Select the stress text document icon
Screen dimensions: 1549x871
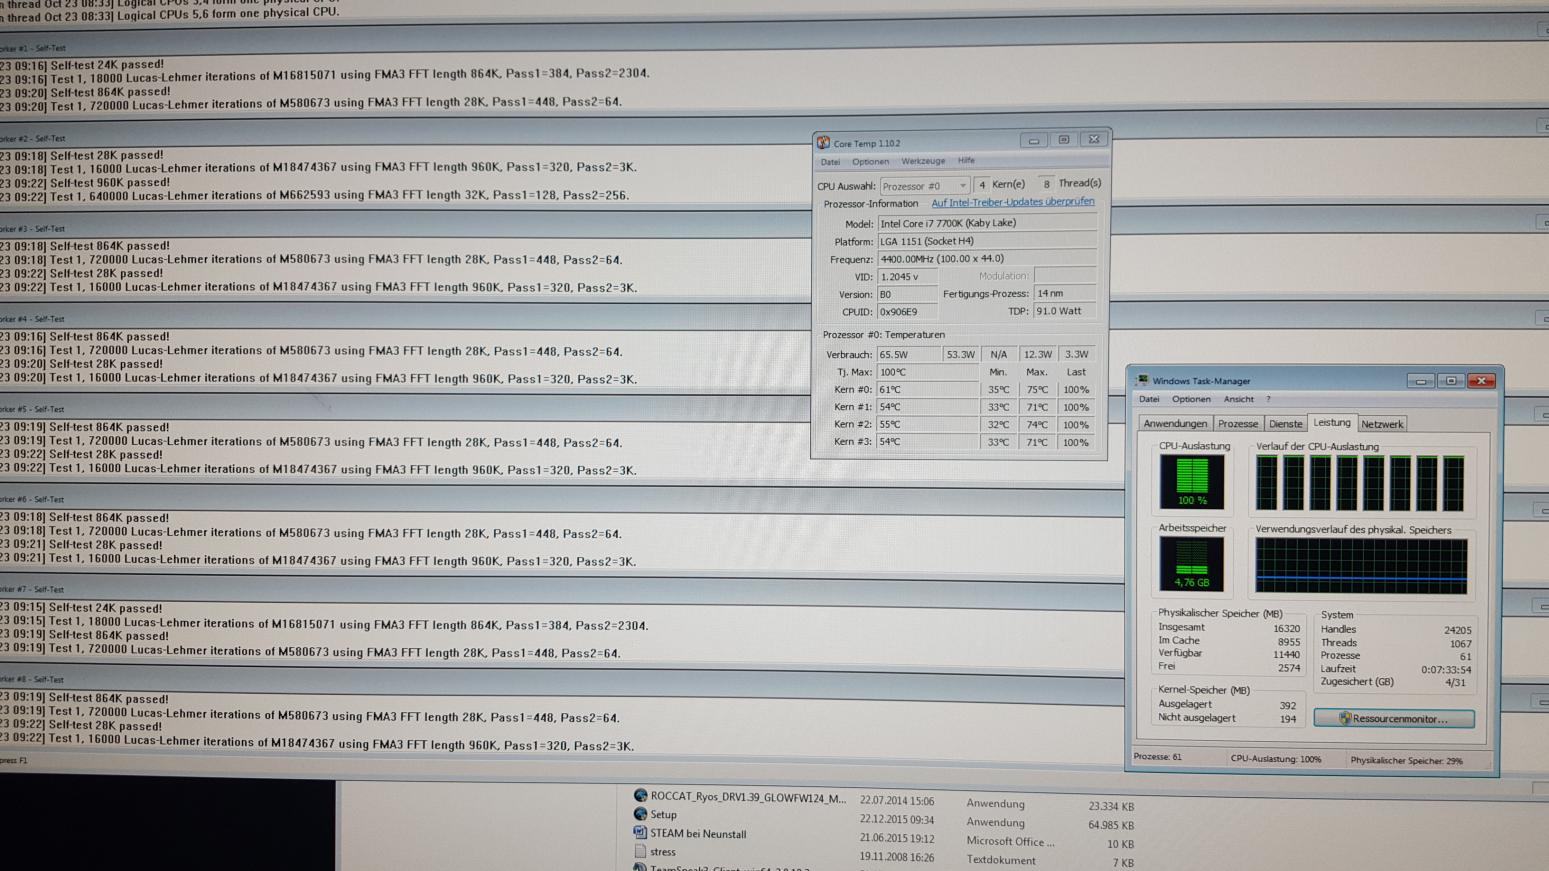640,851
